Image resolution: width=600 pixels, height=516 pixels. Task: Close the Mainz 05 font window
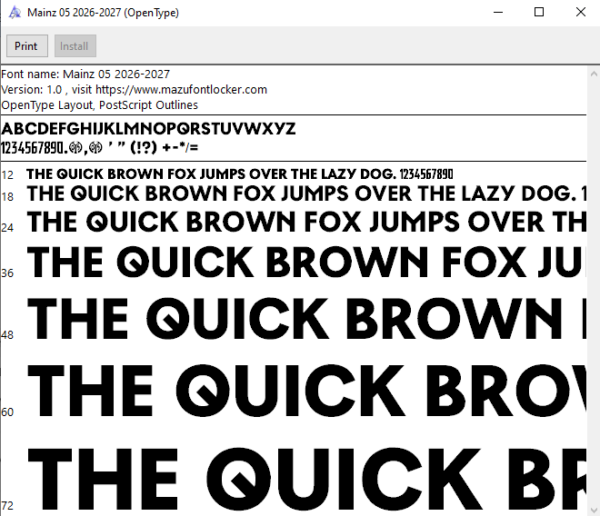click(x=580, y=12)
